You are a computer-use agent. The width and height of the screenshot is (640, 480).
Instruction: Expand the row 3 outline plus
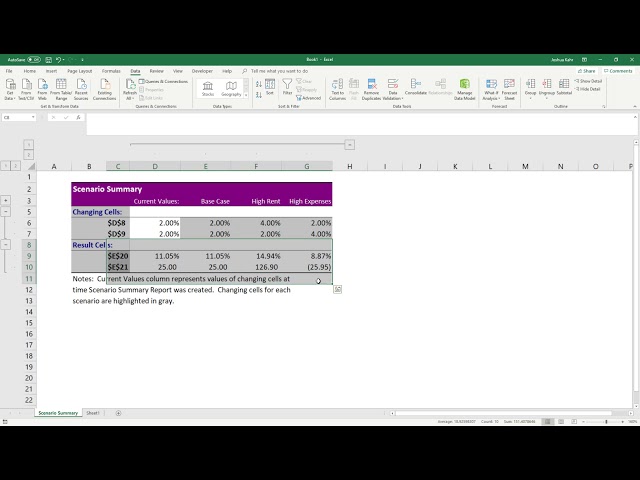[x=6, y=200]
